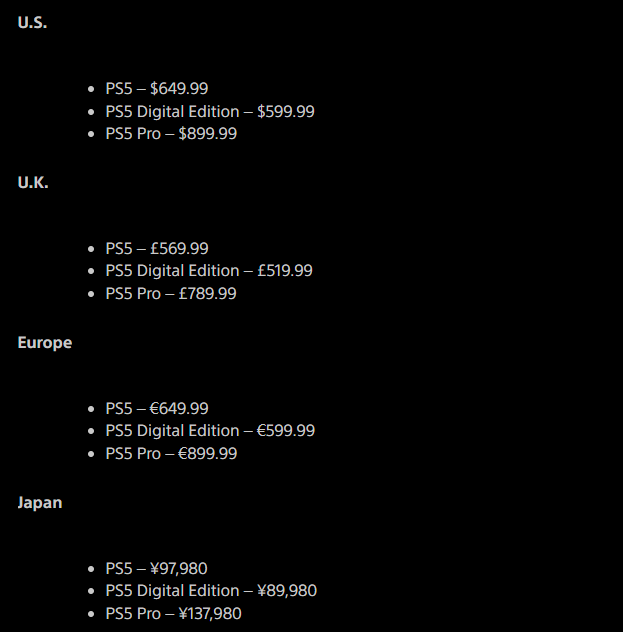Image resolution: width=623 pixels, height=632 pixels.
Task: Click the U.K. region heading
Action: click(33, 183)
